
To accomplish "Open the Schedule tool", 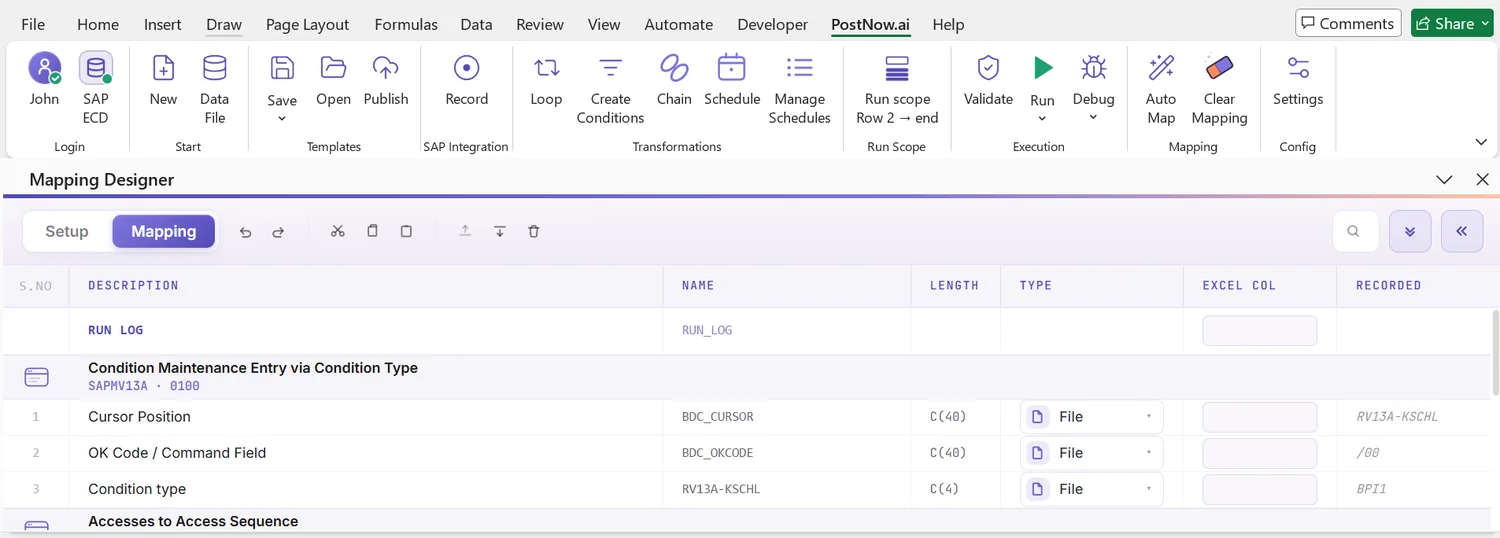I will tap(732, 68).
